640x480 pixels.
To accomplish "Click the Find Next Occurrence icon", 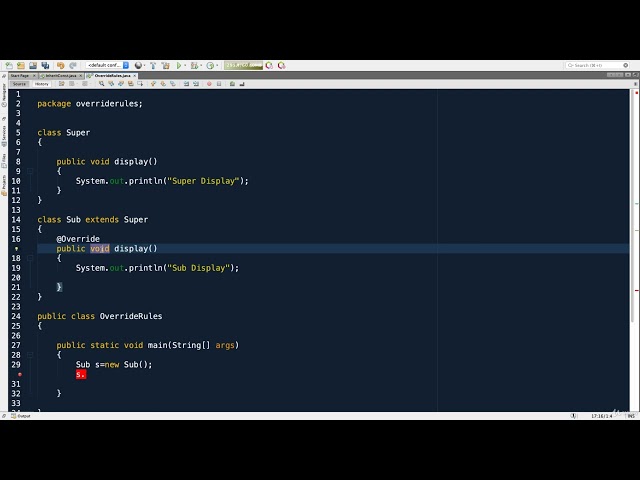I will point(121,84).
